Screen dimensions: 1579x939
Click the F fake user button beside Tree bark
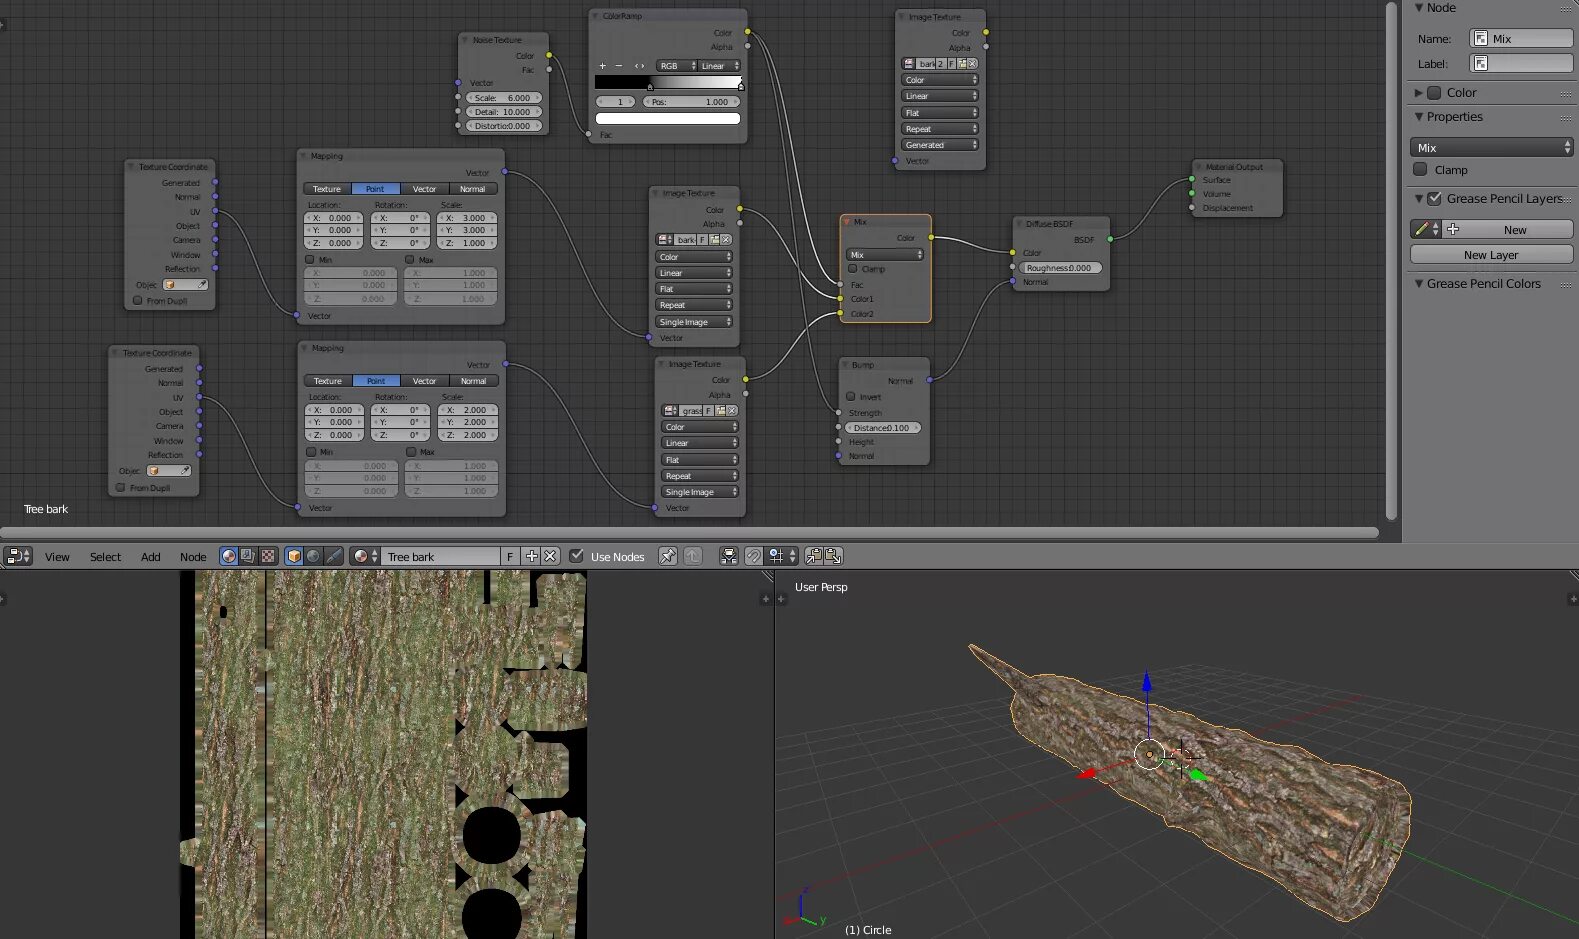(510, 556)
